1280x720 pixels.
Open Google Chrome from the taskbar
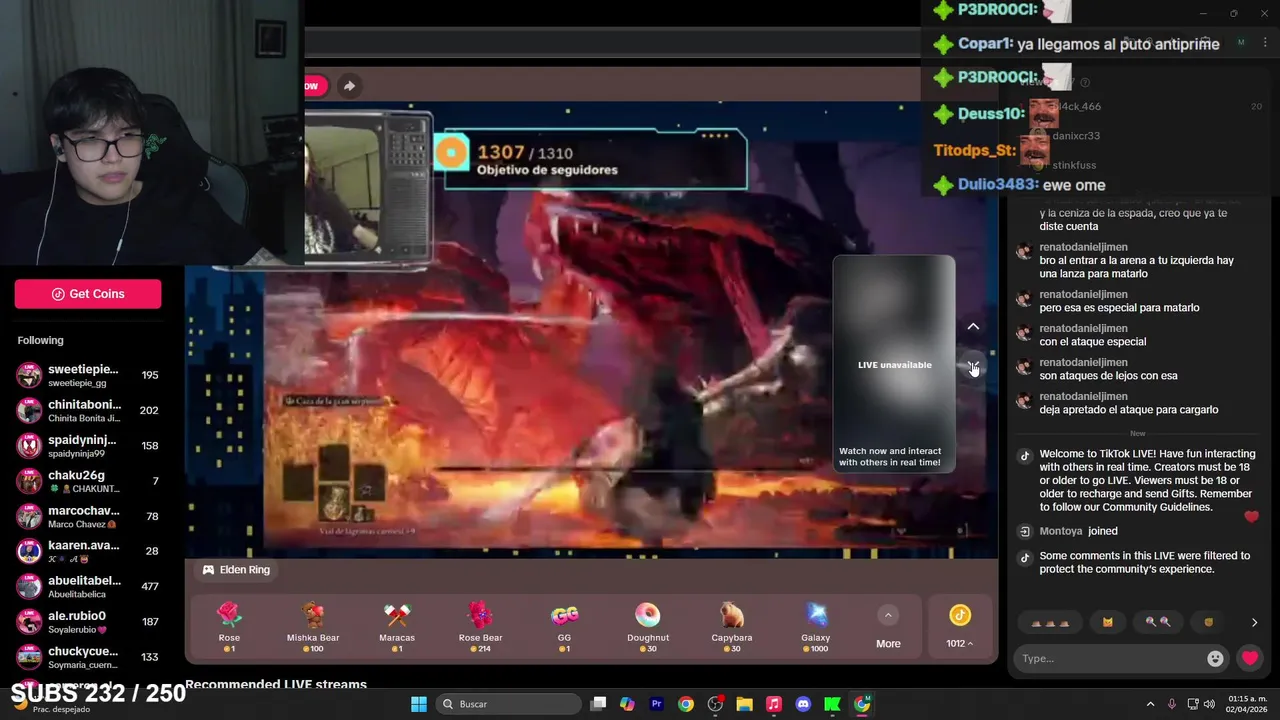point(686,704)
